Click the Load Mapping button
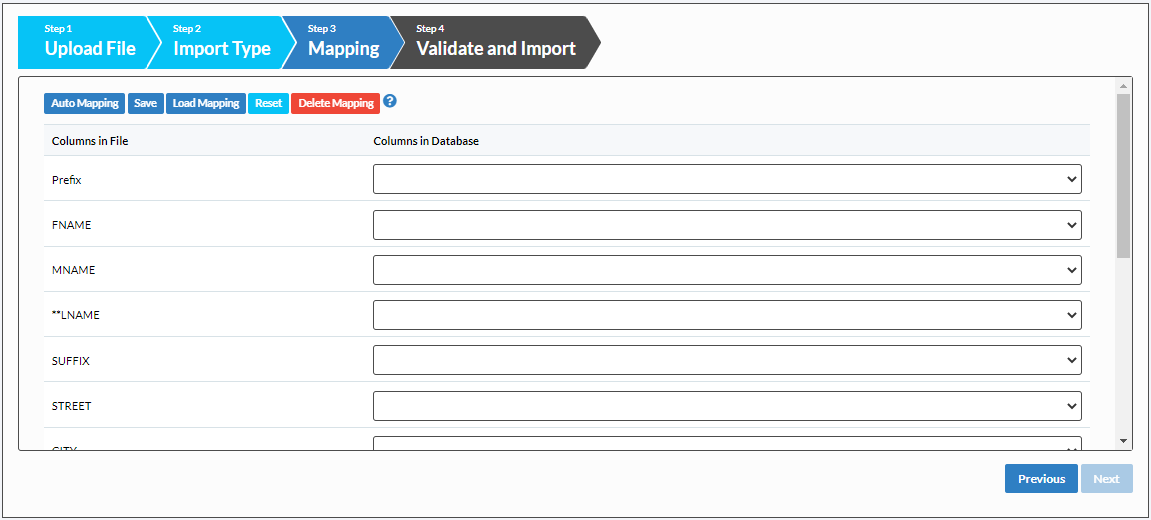The image size is (1151, 520). point(206,103)
